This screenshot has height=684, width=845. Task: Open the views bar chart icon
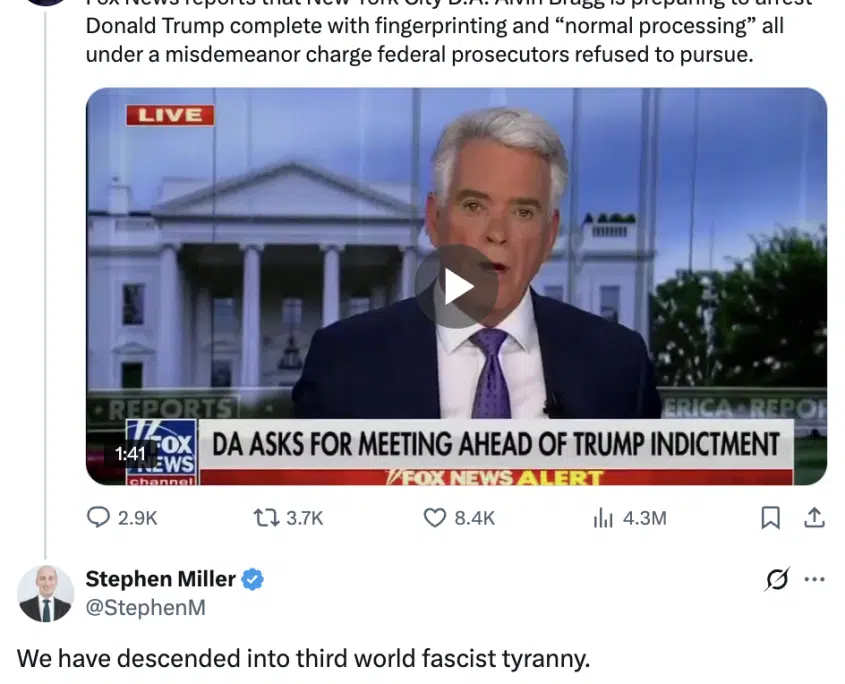pyautogui.click(x=602, y=518)
